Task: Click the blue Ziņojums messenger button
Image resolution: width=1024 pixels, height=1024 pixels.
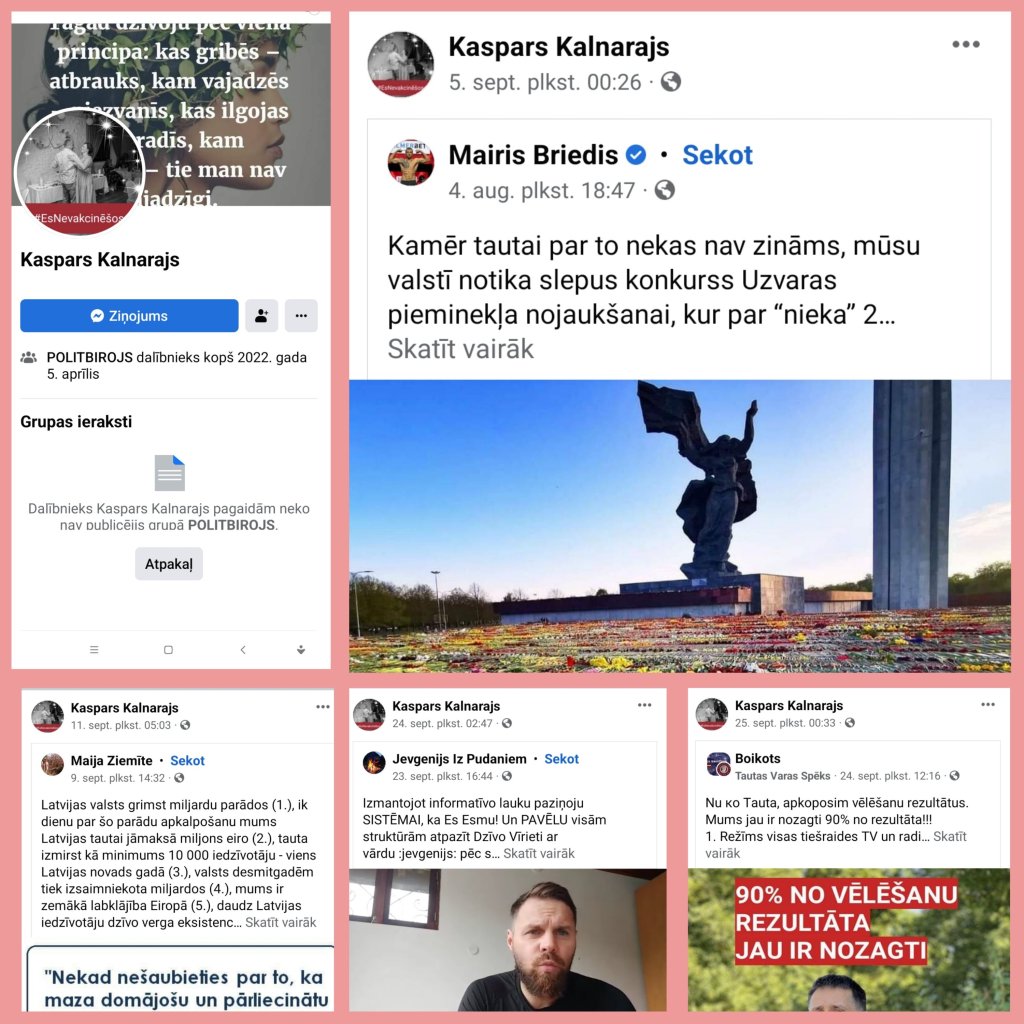Action: click(129, 315)
